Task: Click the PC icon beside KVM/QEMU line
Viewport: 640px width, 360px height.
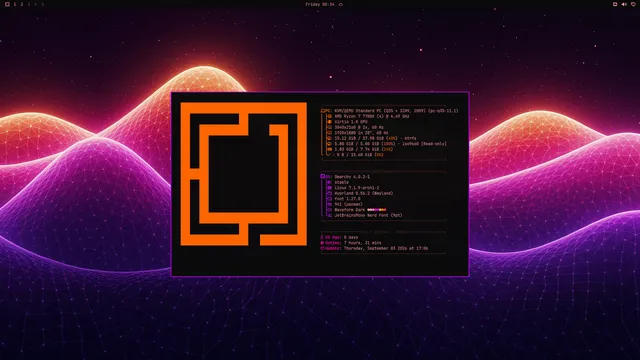Action: tap(323, 111)
